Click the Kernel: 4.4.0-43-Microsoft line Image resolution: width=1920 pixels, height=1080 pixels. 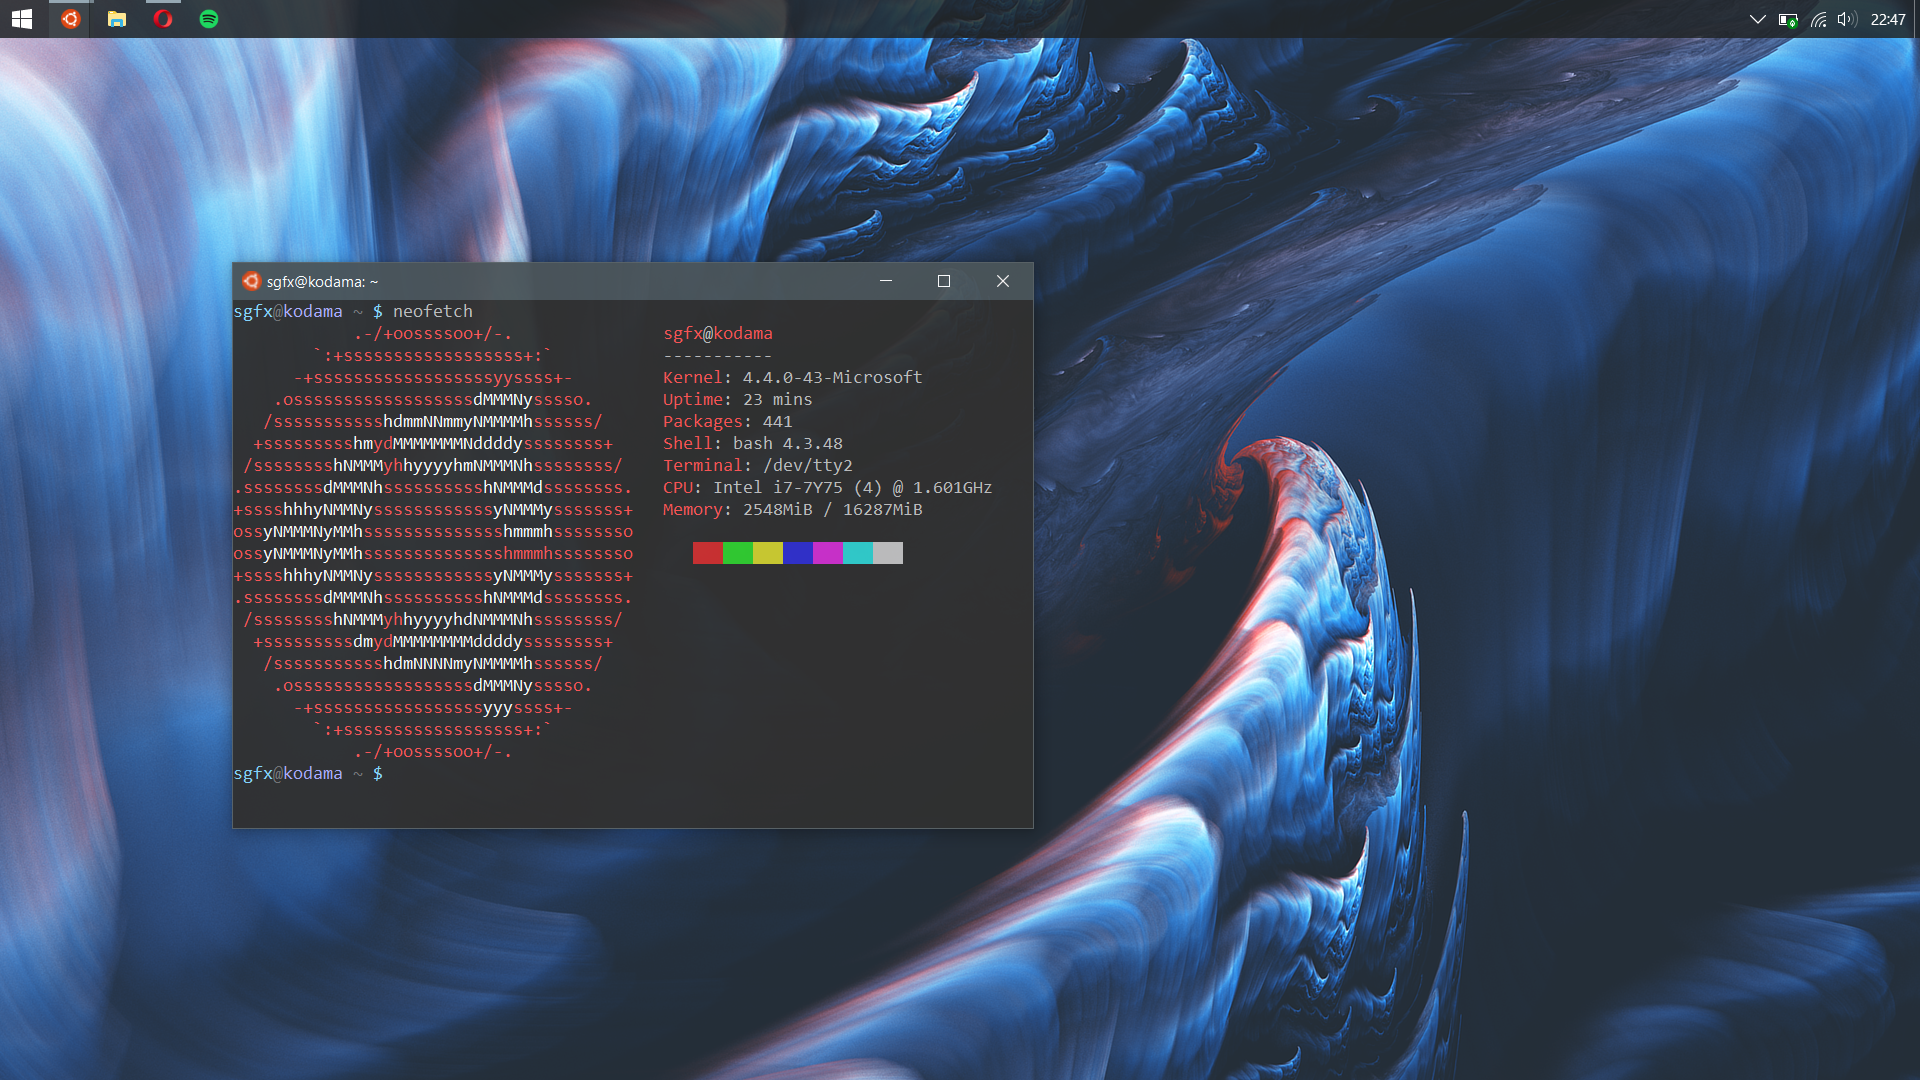pos(793,377)
